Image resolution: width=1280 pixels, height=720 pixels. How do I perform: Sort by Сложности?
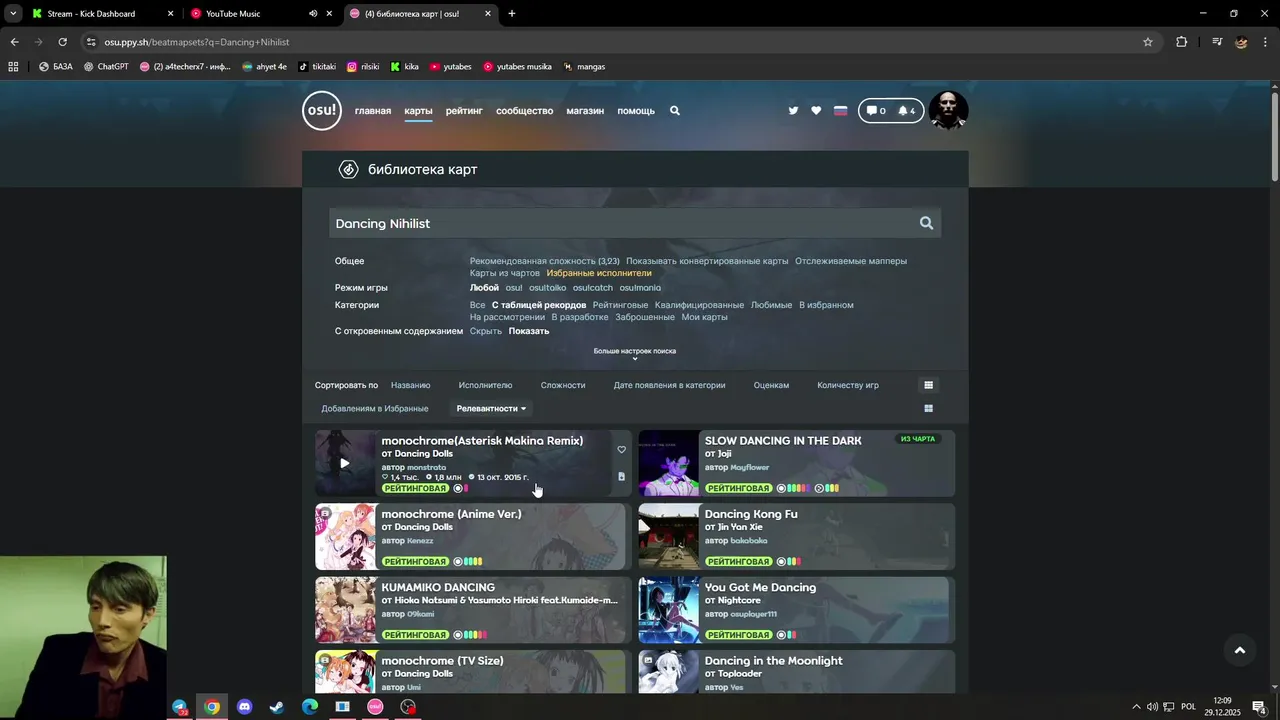[x=563, y=385]
